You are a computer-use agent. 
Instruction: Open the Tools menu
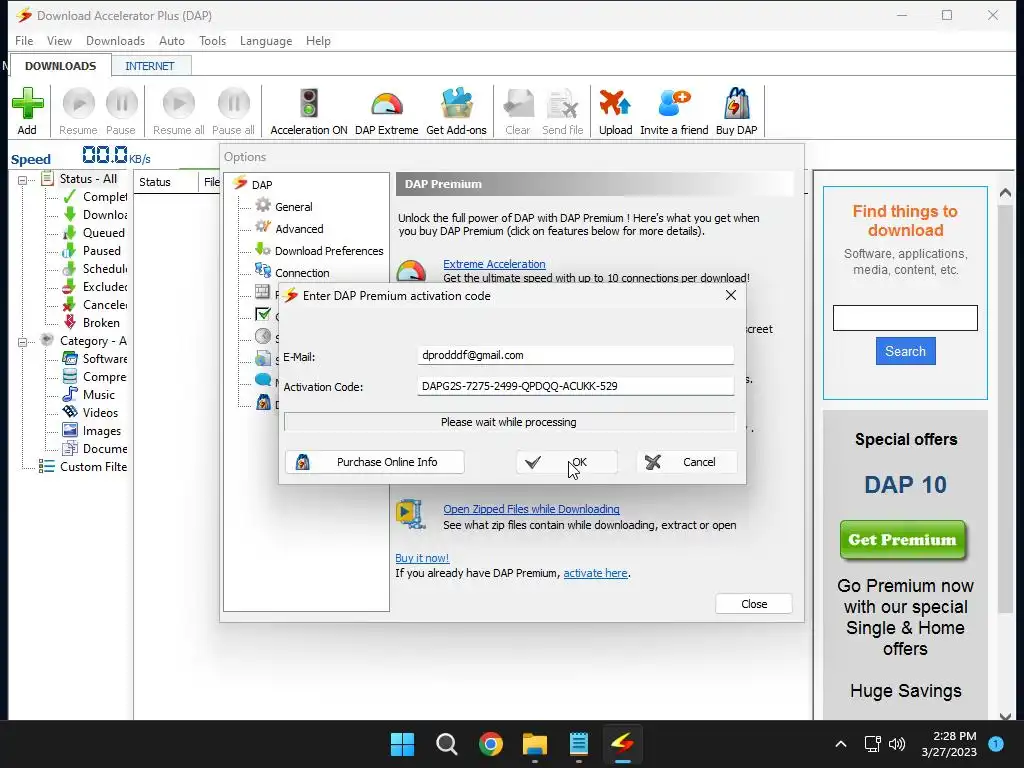point(212,40)
